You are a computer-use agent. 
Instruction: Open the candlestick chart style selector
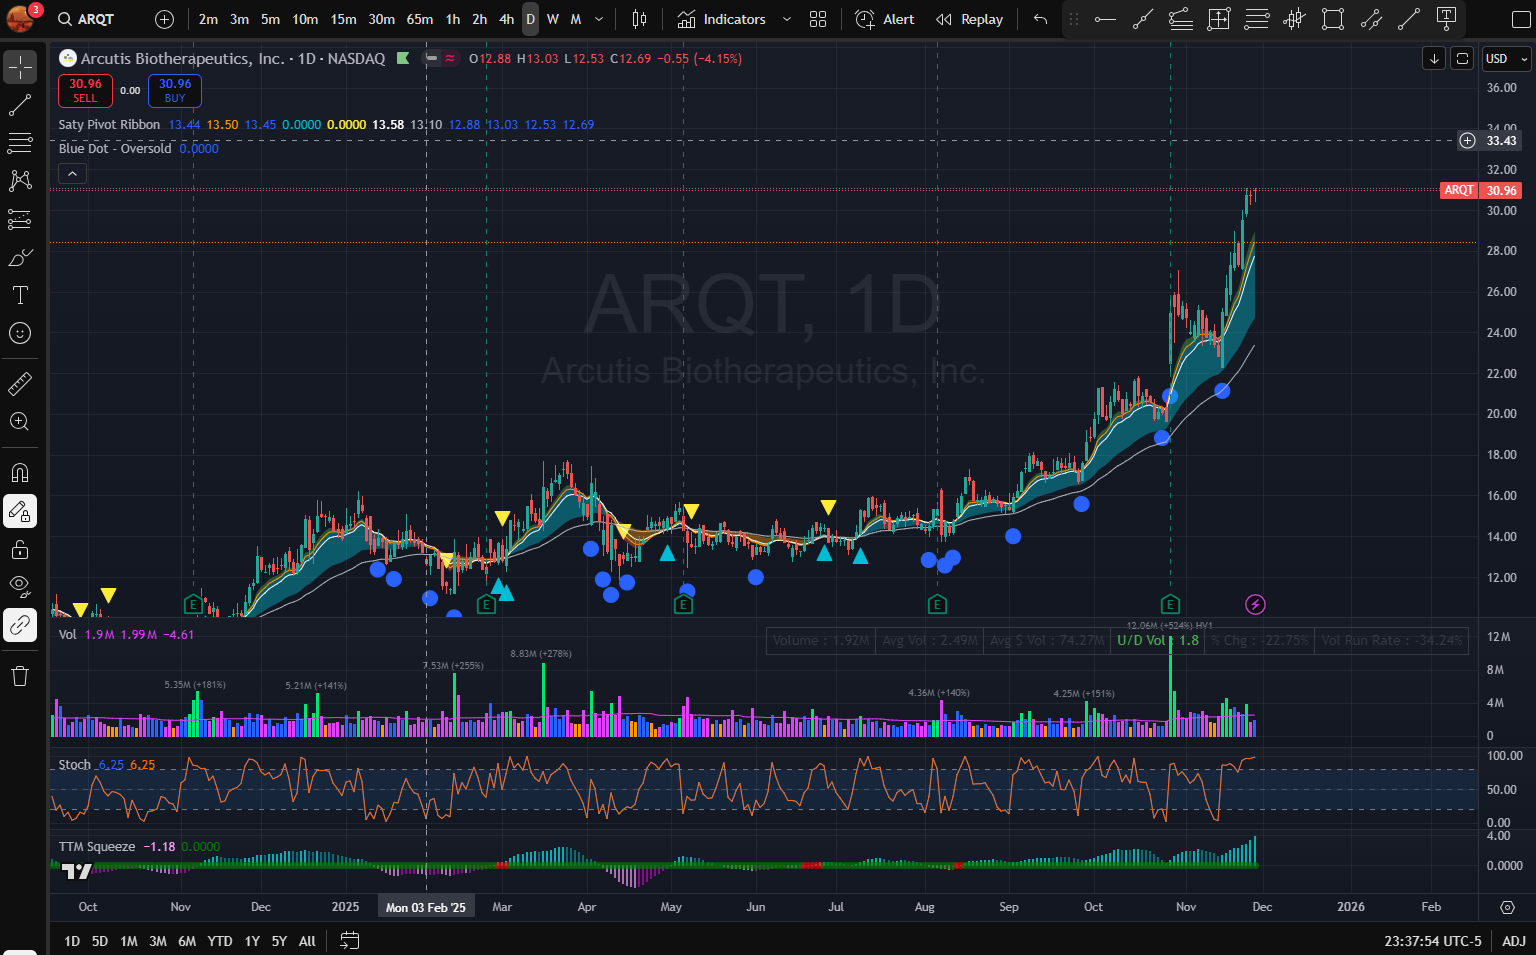point(640,19)
